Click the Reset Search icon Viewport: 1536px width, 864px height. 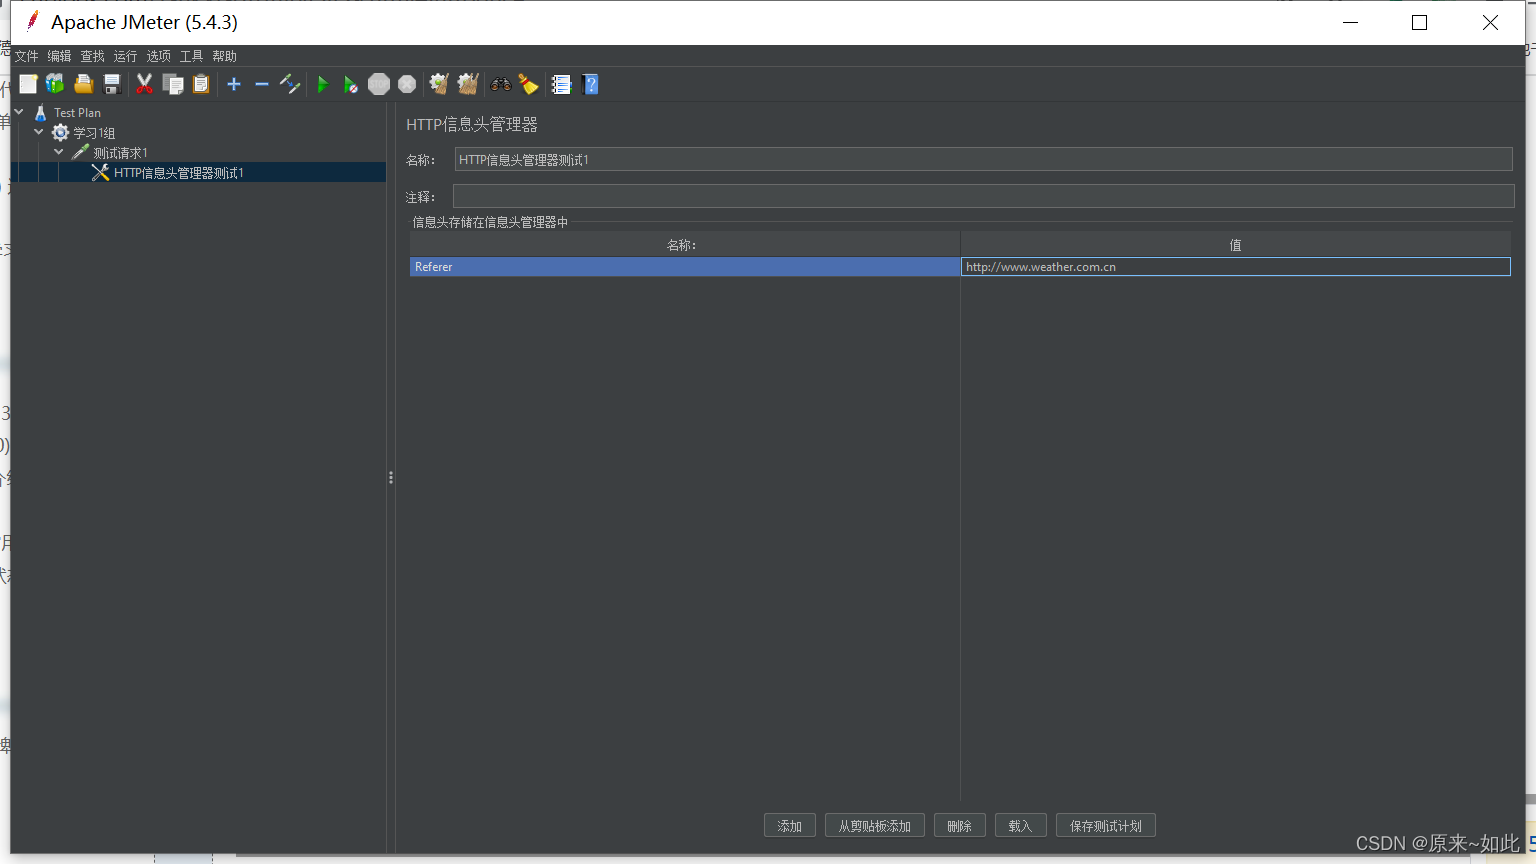[x=529, y=84]
